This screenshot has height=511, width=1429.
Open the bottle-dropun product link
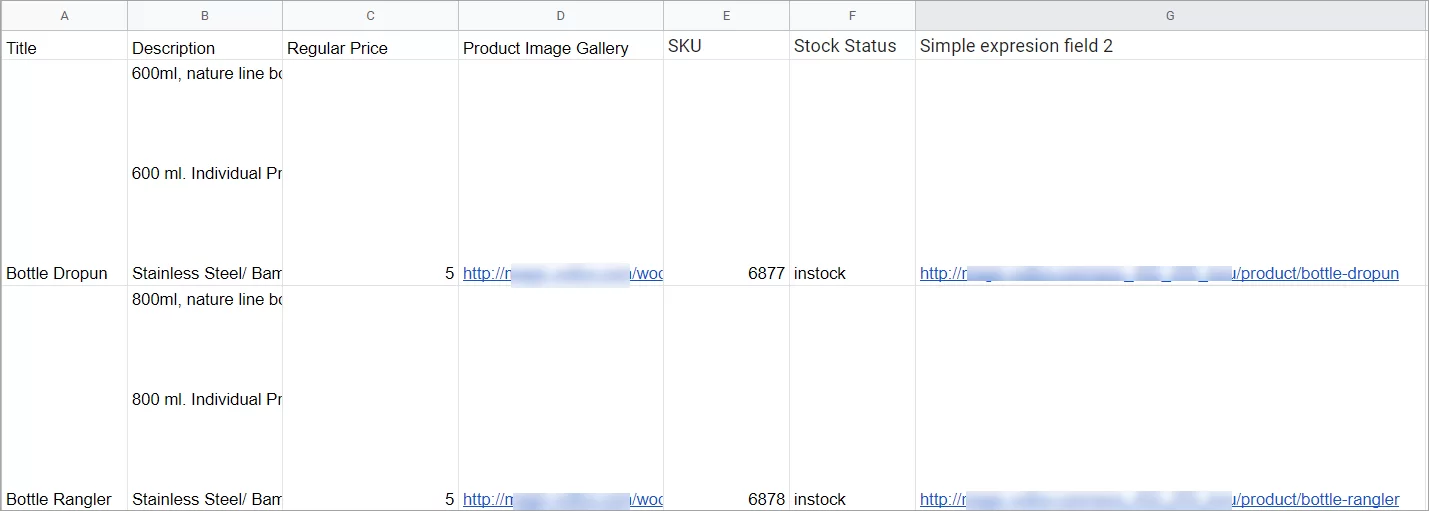(1318, 274)
